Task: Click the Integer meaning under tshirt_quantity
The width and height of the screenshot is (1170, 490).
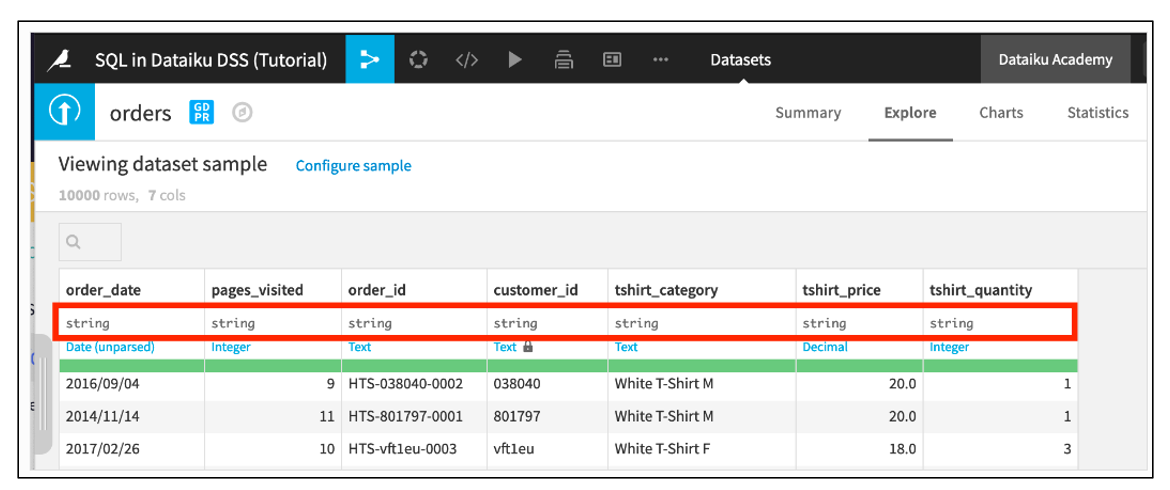Action: coord(949,347)
